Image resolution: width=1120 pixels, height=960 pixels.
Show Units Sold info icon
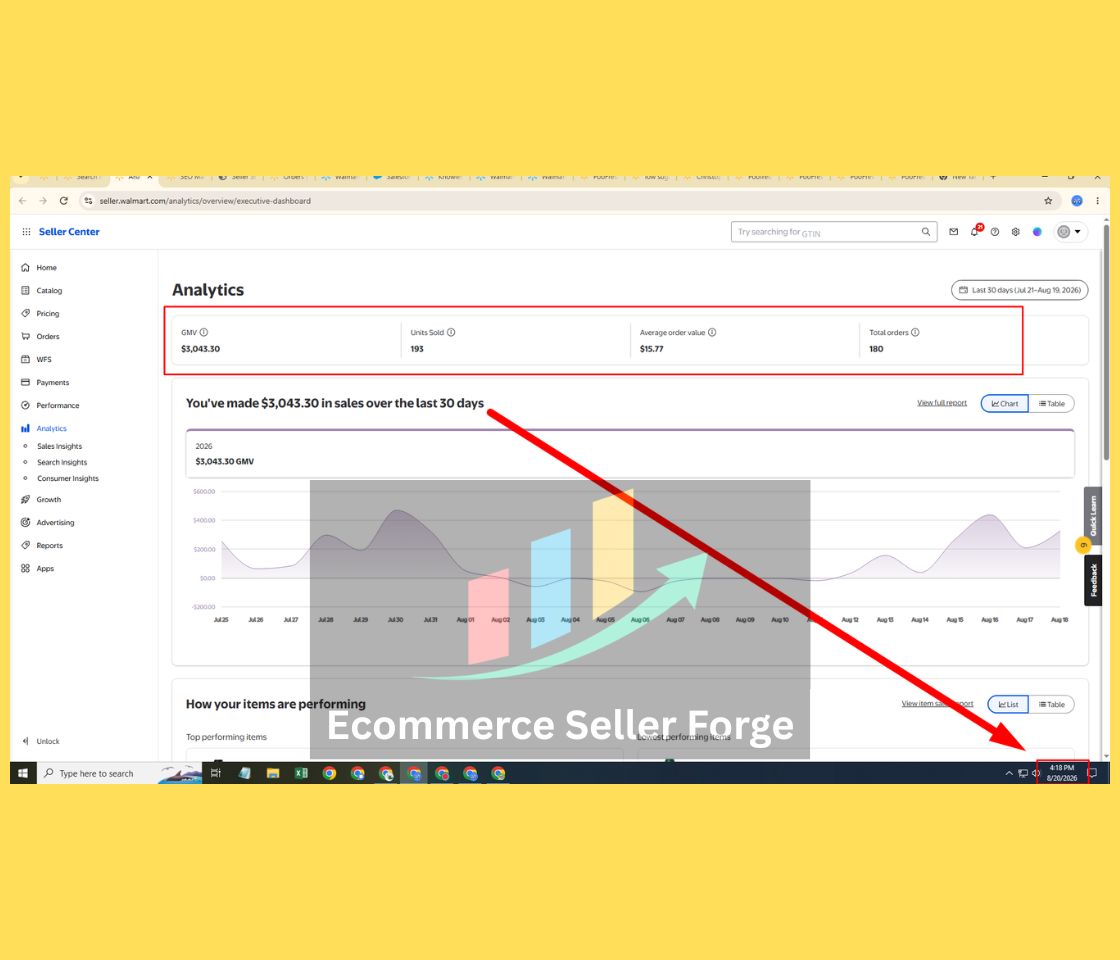451,332
